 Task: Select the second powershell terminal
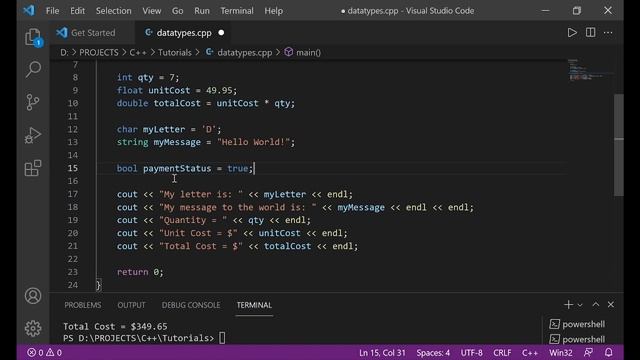click(577, 339)
